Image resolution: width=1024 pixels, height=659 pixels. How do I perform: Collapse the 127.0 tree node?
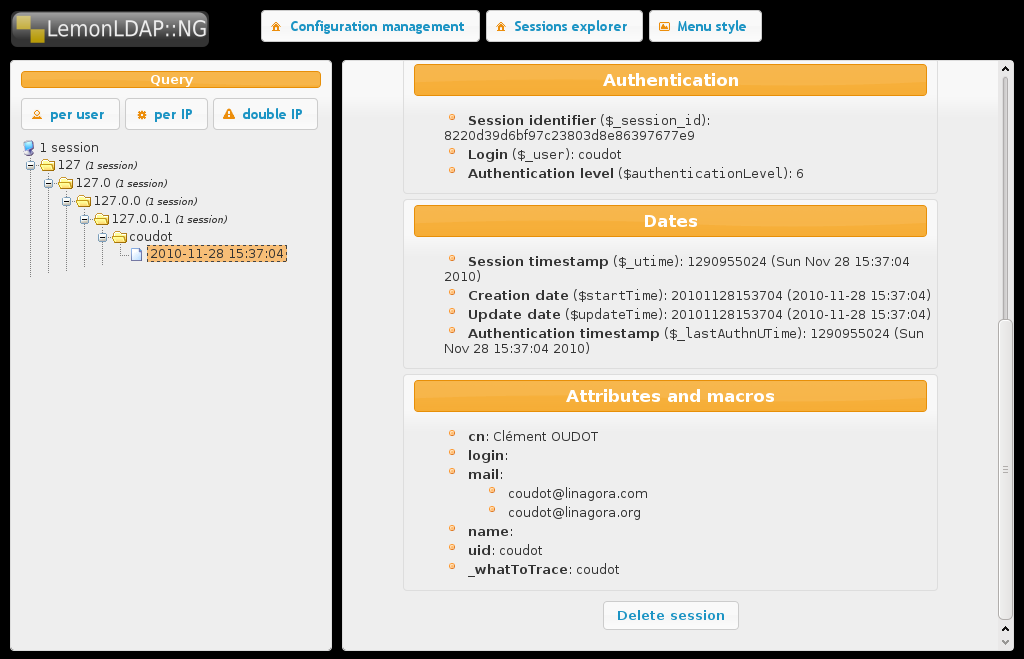click(48, 184)
